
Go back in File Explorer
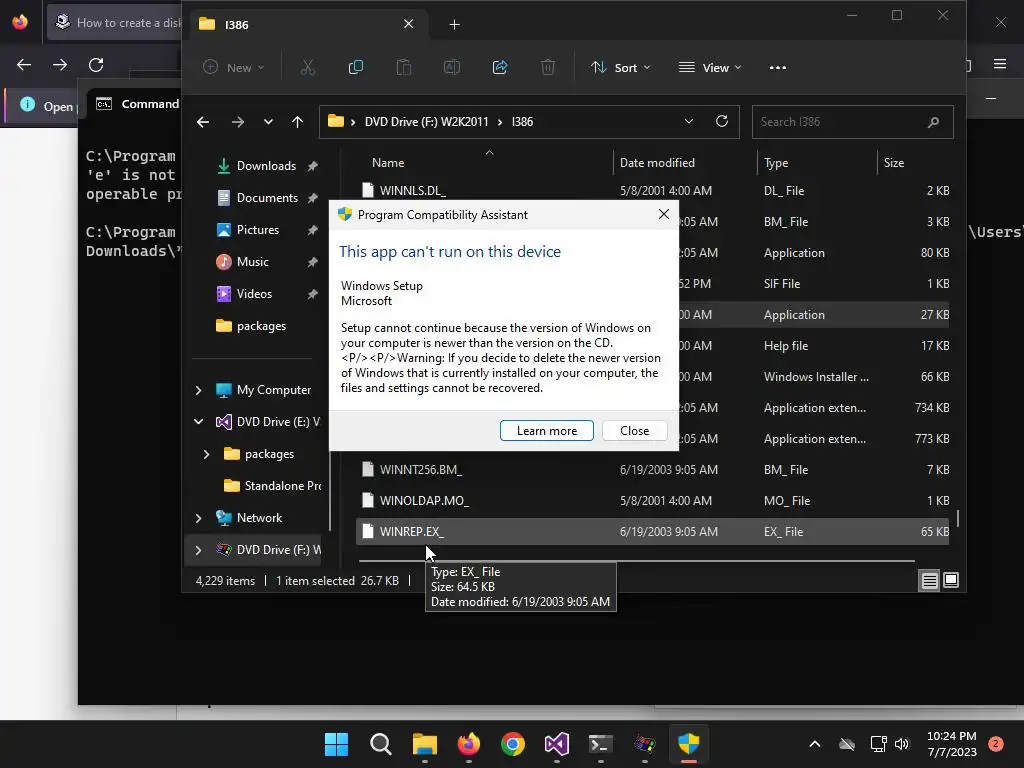point(203,122)
